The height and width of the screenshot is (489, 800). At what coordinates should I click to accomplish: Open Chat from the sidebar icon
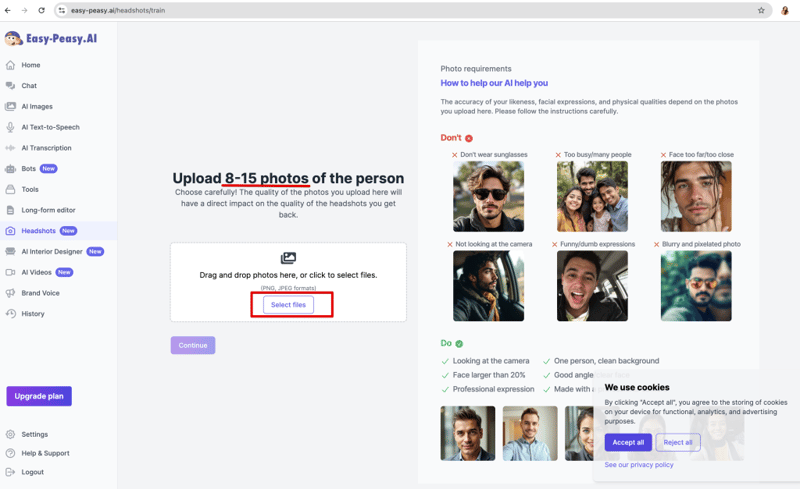pyautogui.click(x=11, y=86)
